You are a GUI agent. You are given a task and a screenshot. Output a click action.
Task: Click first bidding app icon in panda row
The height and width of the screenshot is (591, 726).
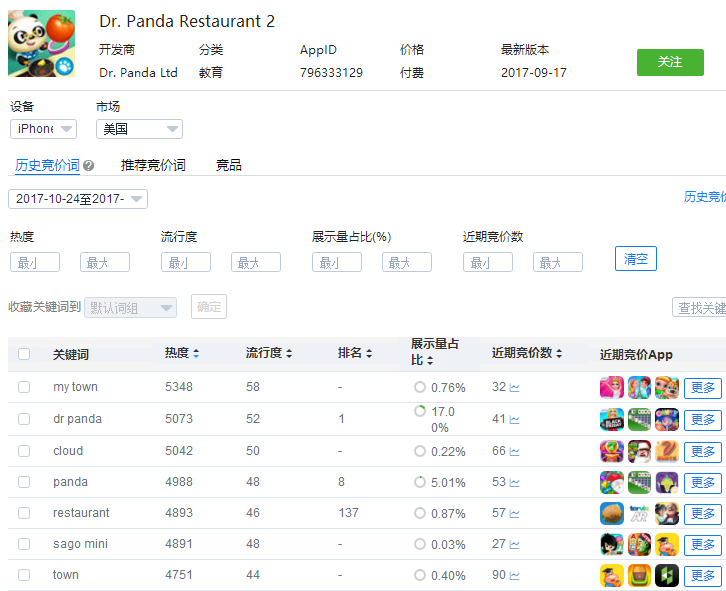[612, 482]
